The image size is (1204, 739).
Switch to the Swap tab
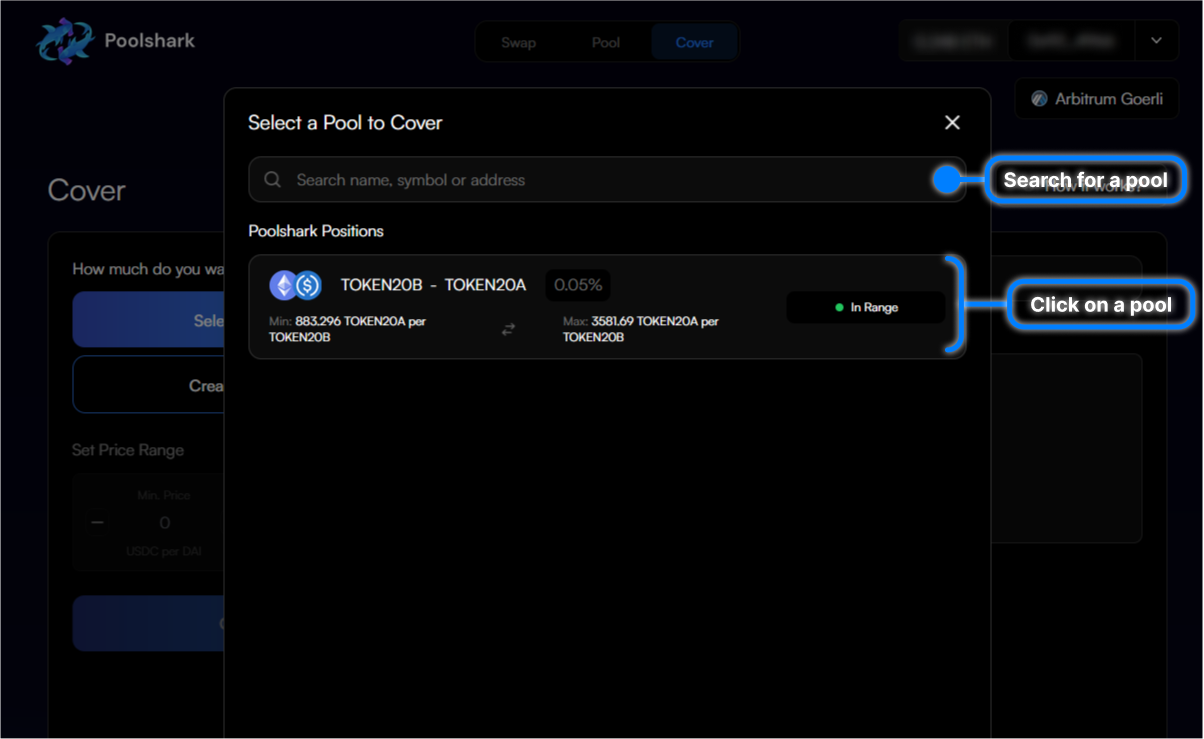pos(518,43)
